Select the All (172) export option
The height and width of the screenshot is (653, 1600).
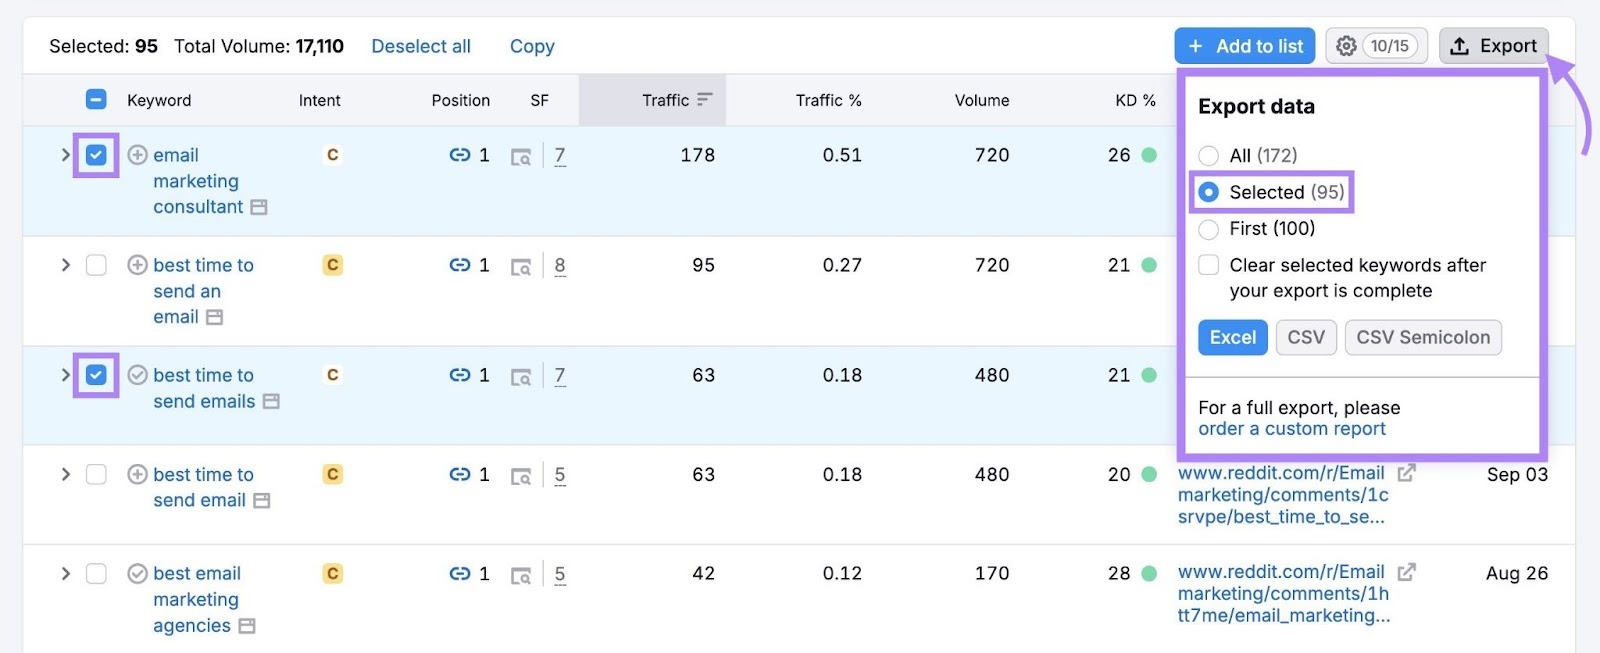click(1209, 155)
